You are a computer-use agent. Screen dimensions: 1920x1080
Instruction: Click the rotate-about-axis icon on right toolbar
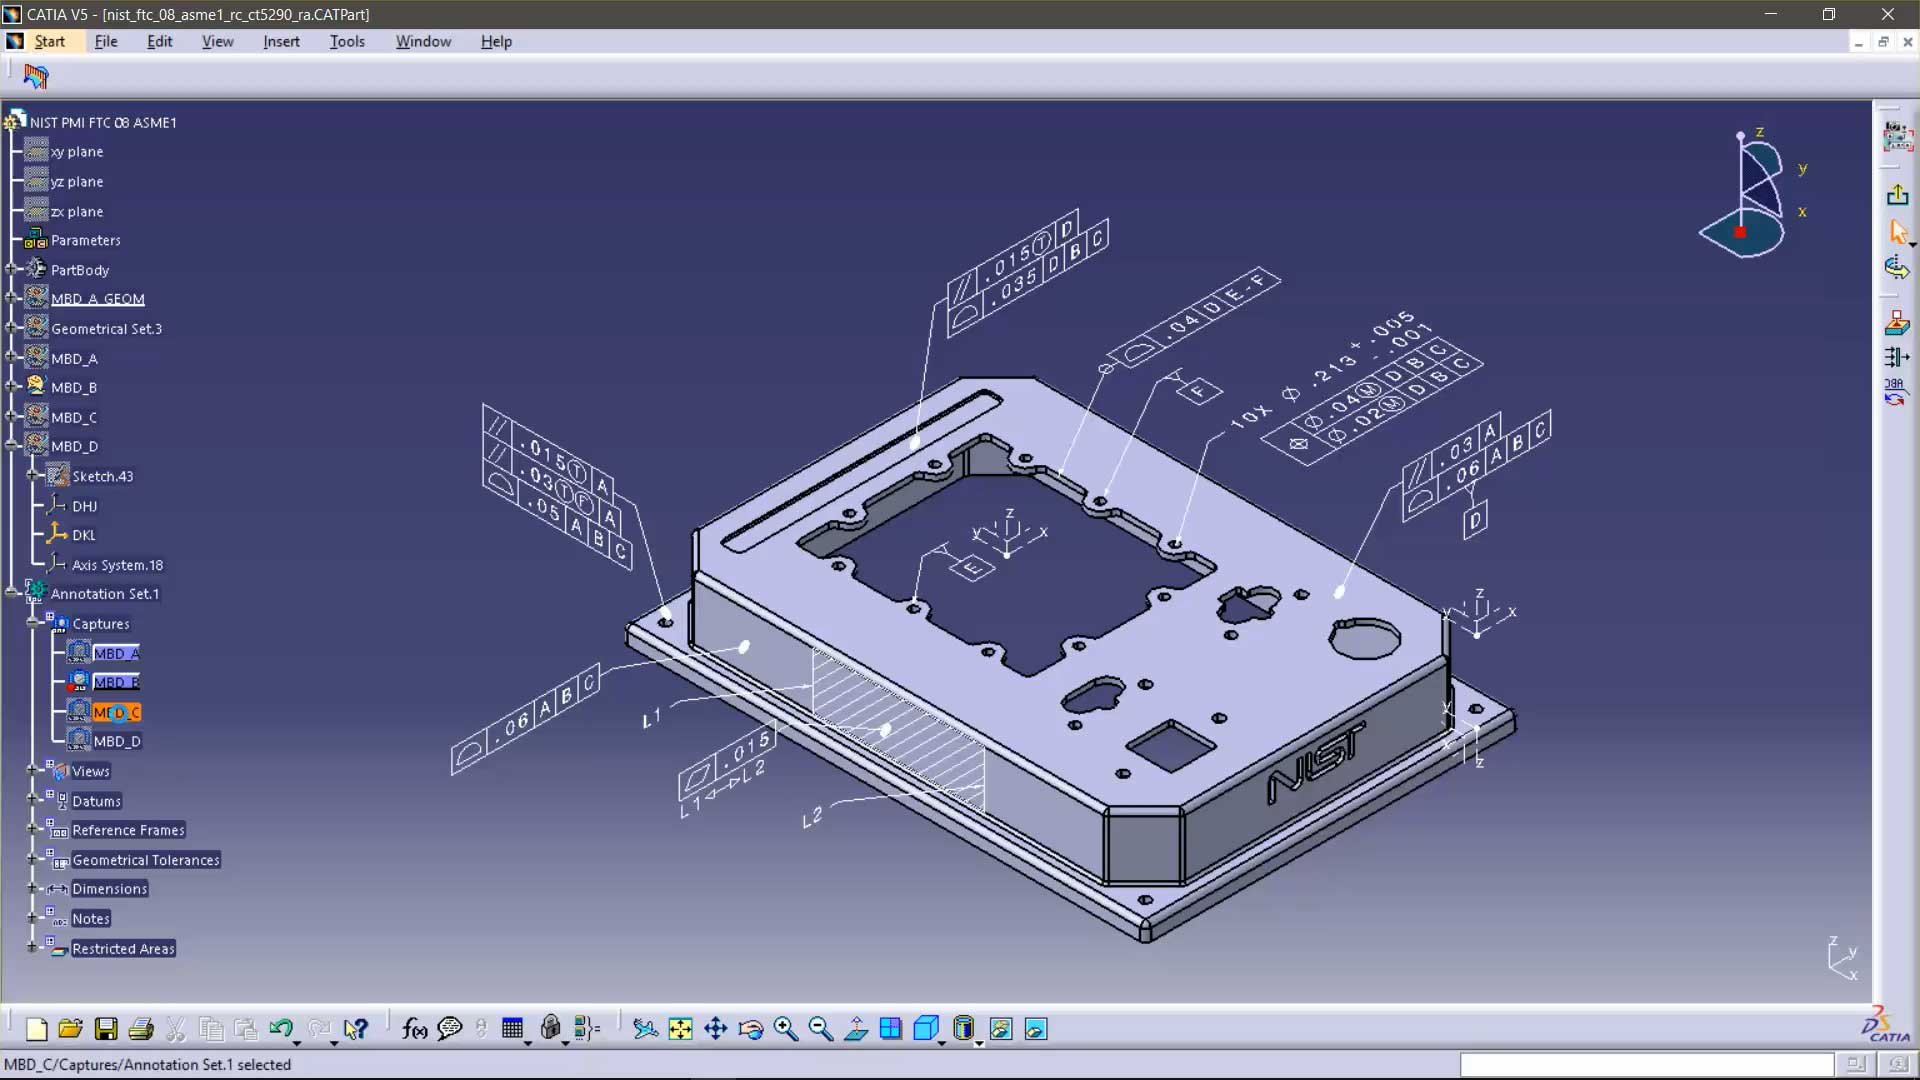click(x=1897, y=267)
